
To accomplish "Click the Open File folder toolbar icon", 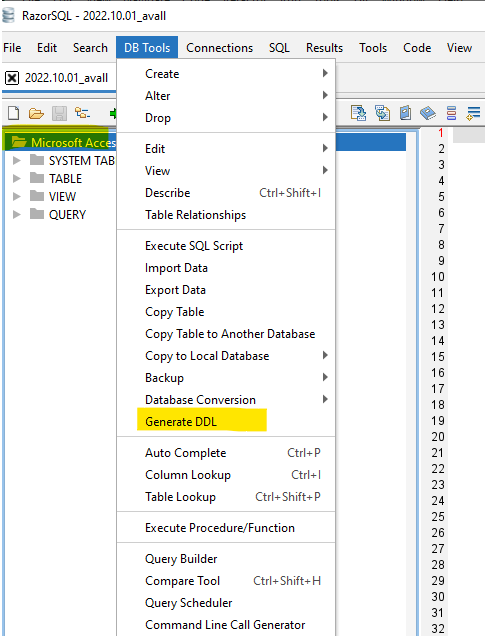I will (36, 114).
